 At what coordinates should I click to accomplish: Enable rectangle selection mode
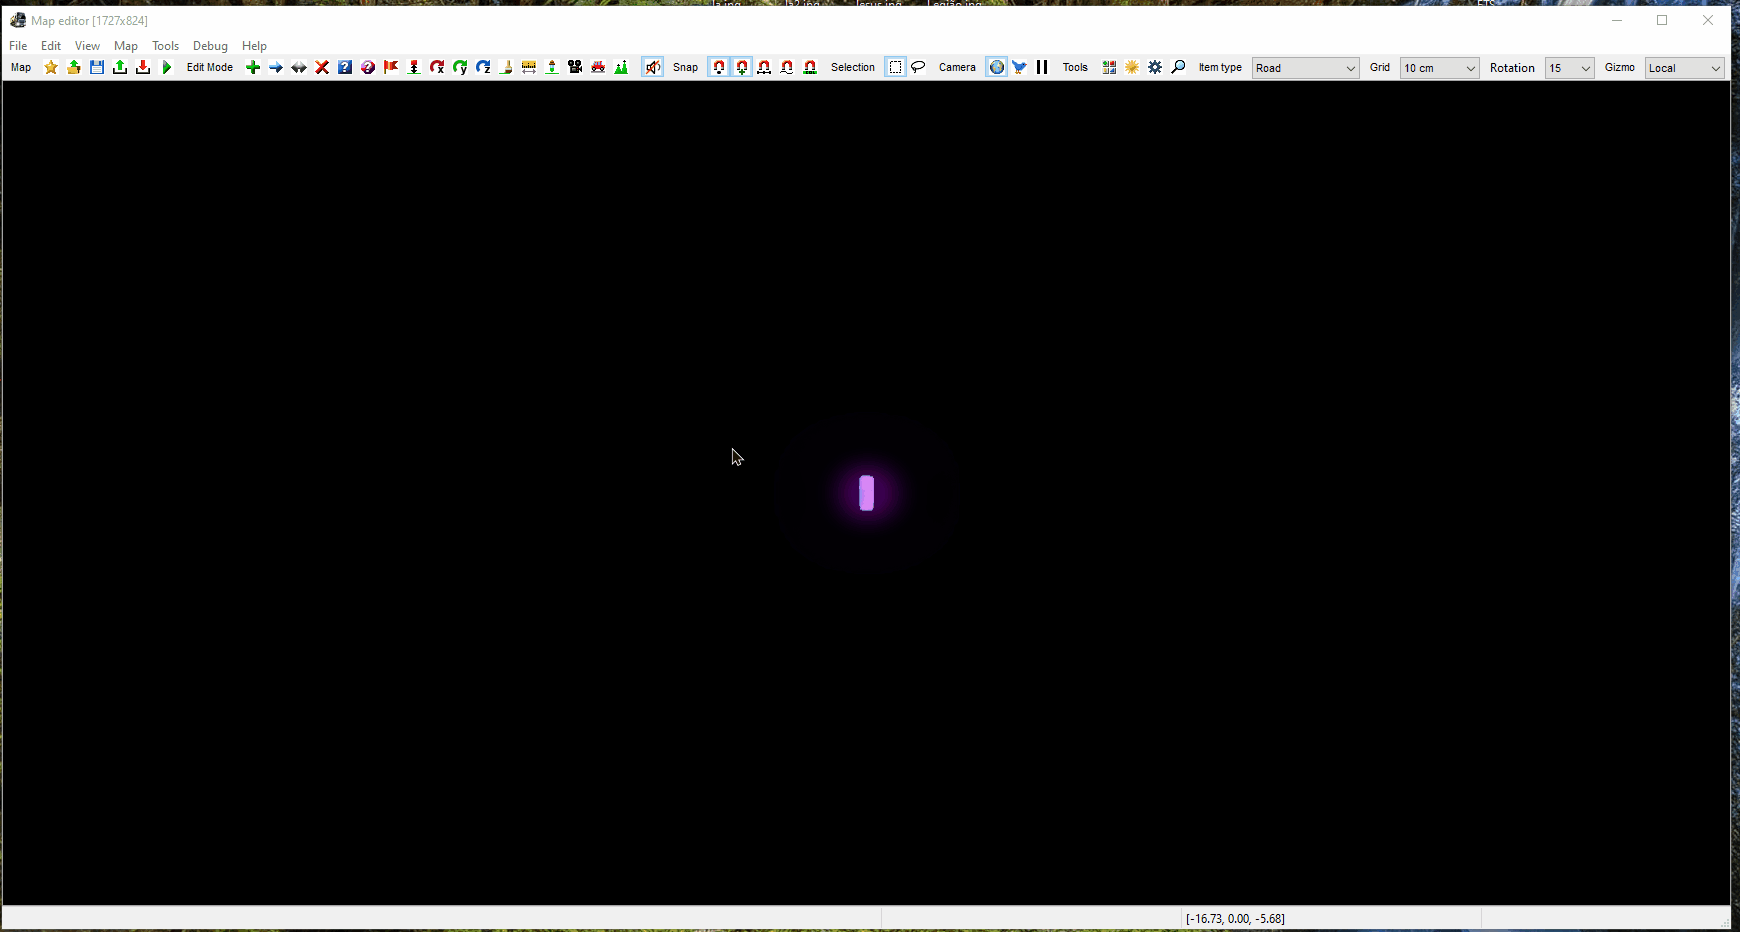tap(895, 67)
